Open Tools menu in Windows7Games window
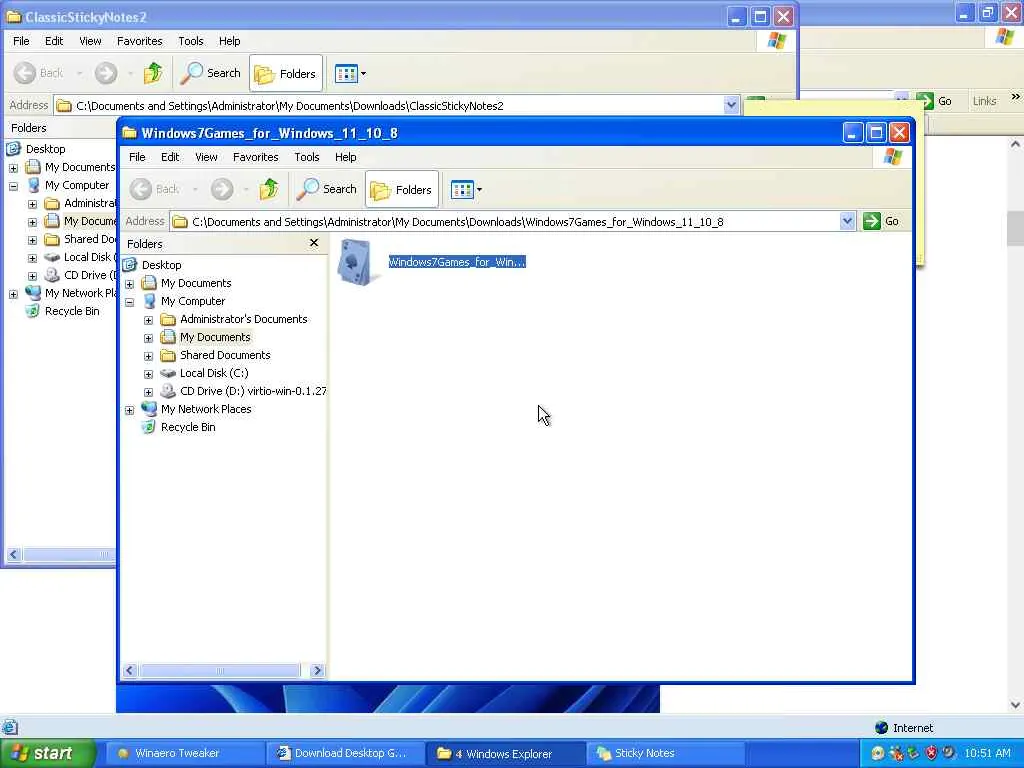The height and width of the screenshot is (768, 1024). [306, 157]
